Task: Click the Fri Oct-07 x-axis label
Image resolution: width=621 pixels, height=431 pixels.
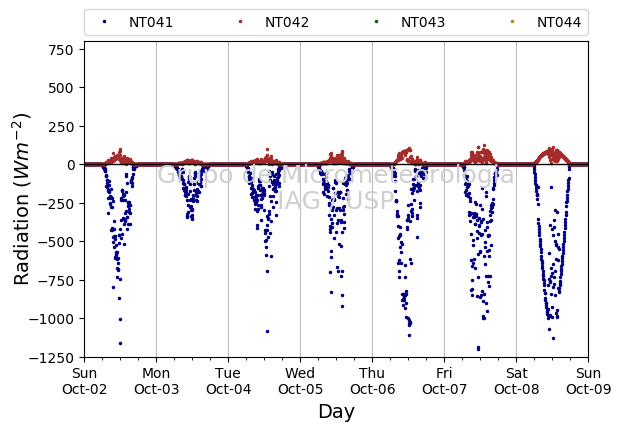Action: point(444,381)
